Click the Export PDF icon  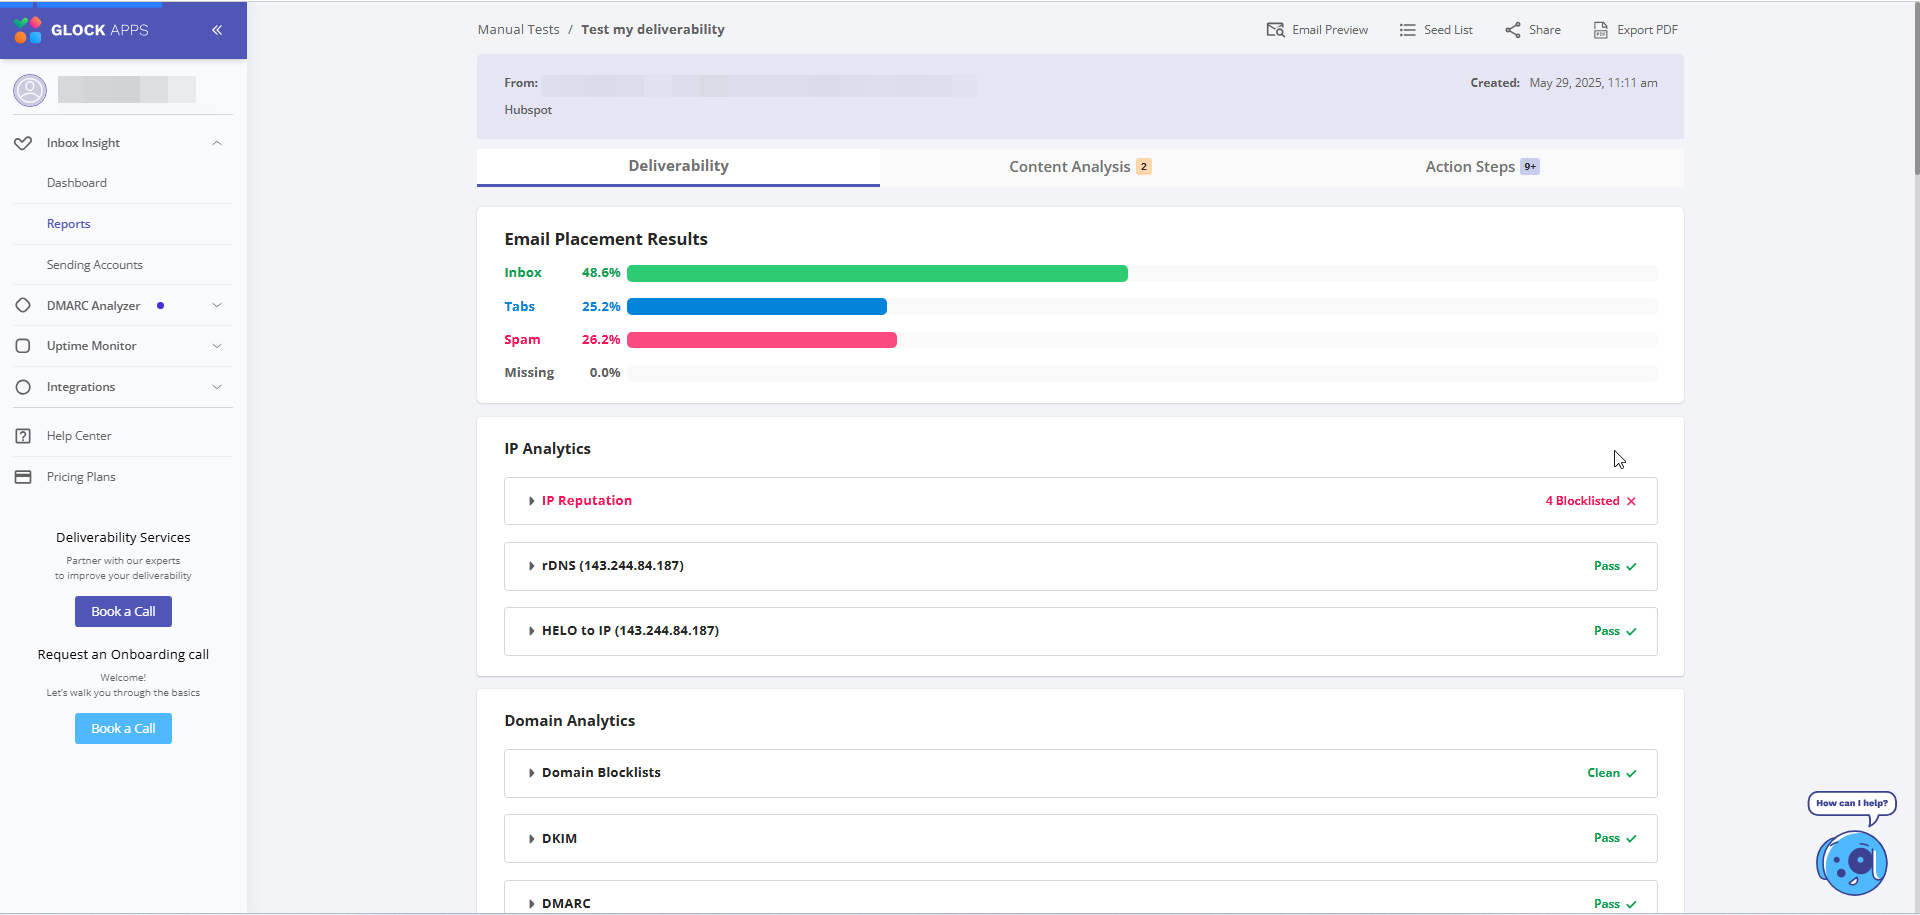1600,30
